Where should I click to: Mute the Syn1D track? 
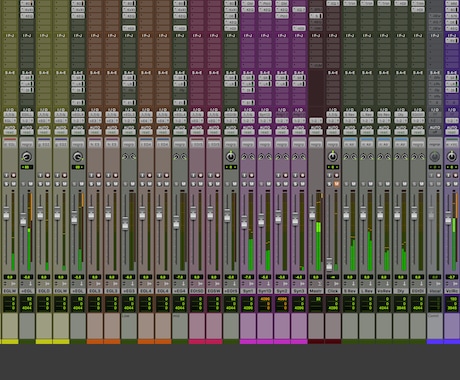pos(268,184)
